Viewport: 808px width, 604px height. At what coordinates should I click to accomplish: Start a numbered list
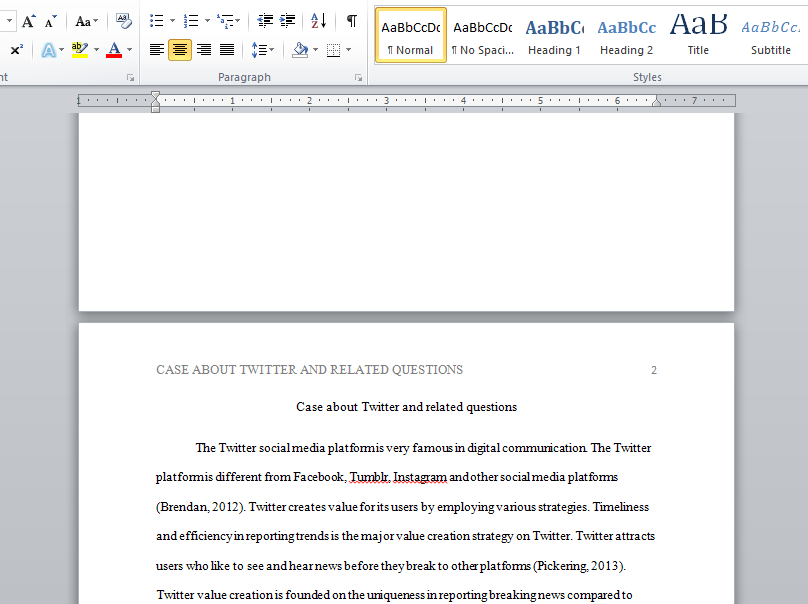coord(191,21)
